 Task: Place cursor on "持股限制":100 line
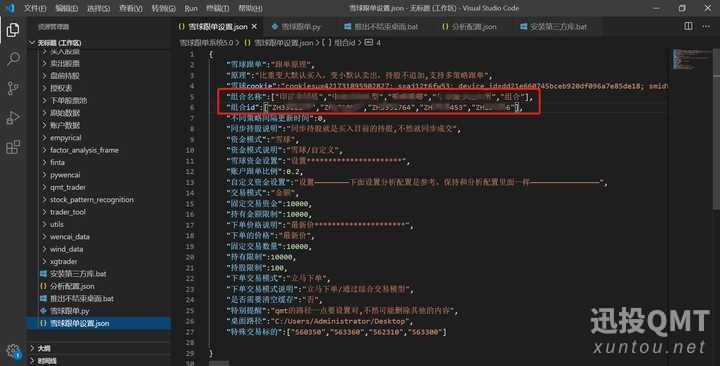click(x=256, y=268)
